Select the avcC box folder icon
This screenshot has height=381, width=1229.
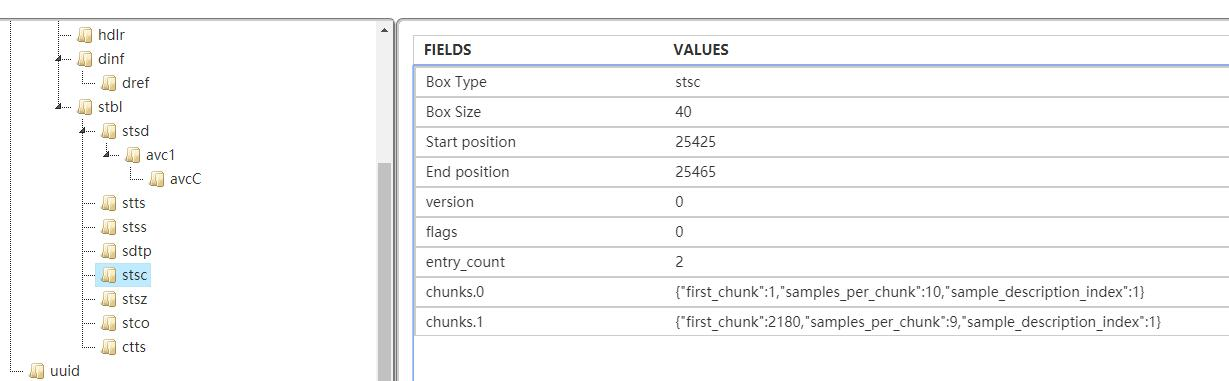[x=157, y=179]
